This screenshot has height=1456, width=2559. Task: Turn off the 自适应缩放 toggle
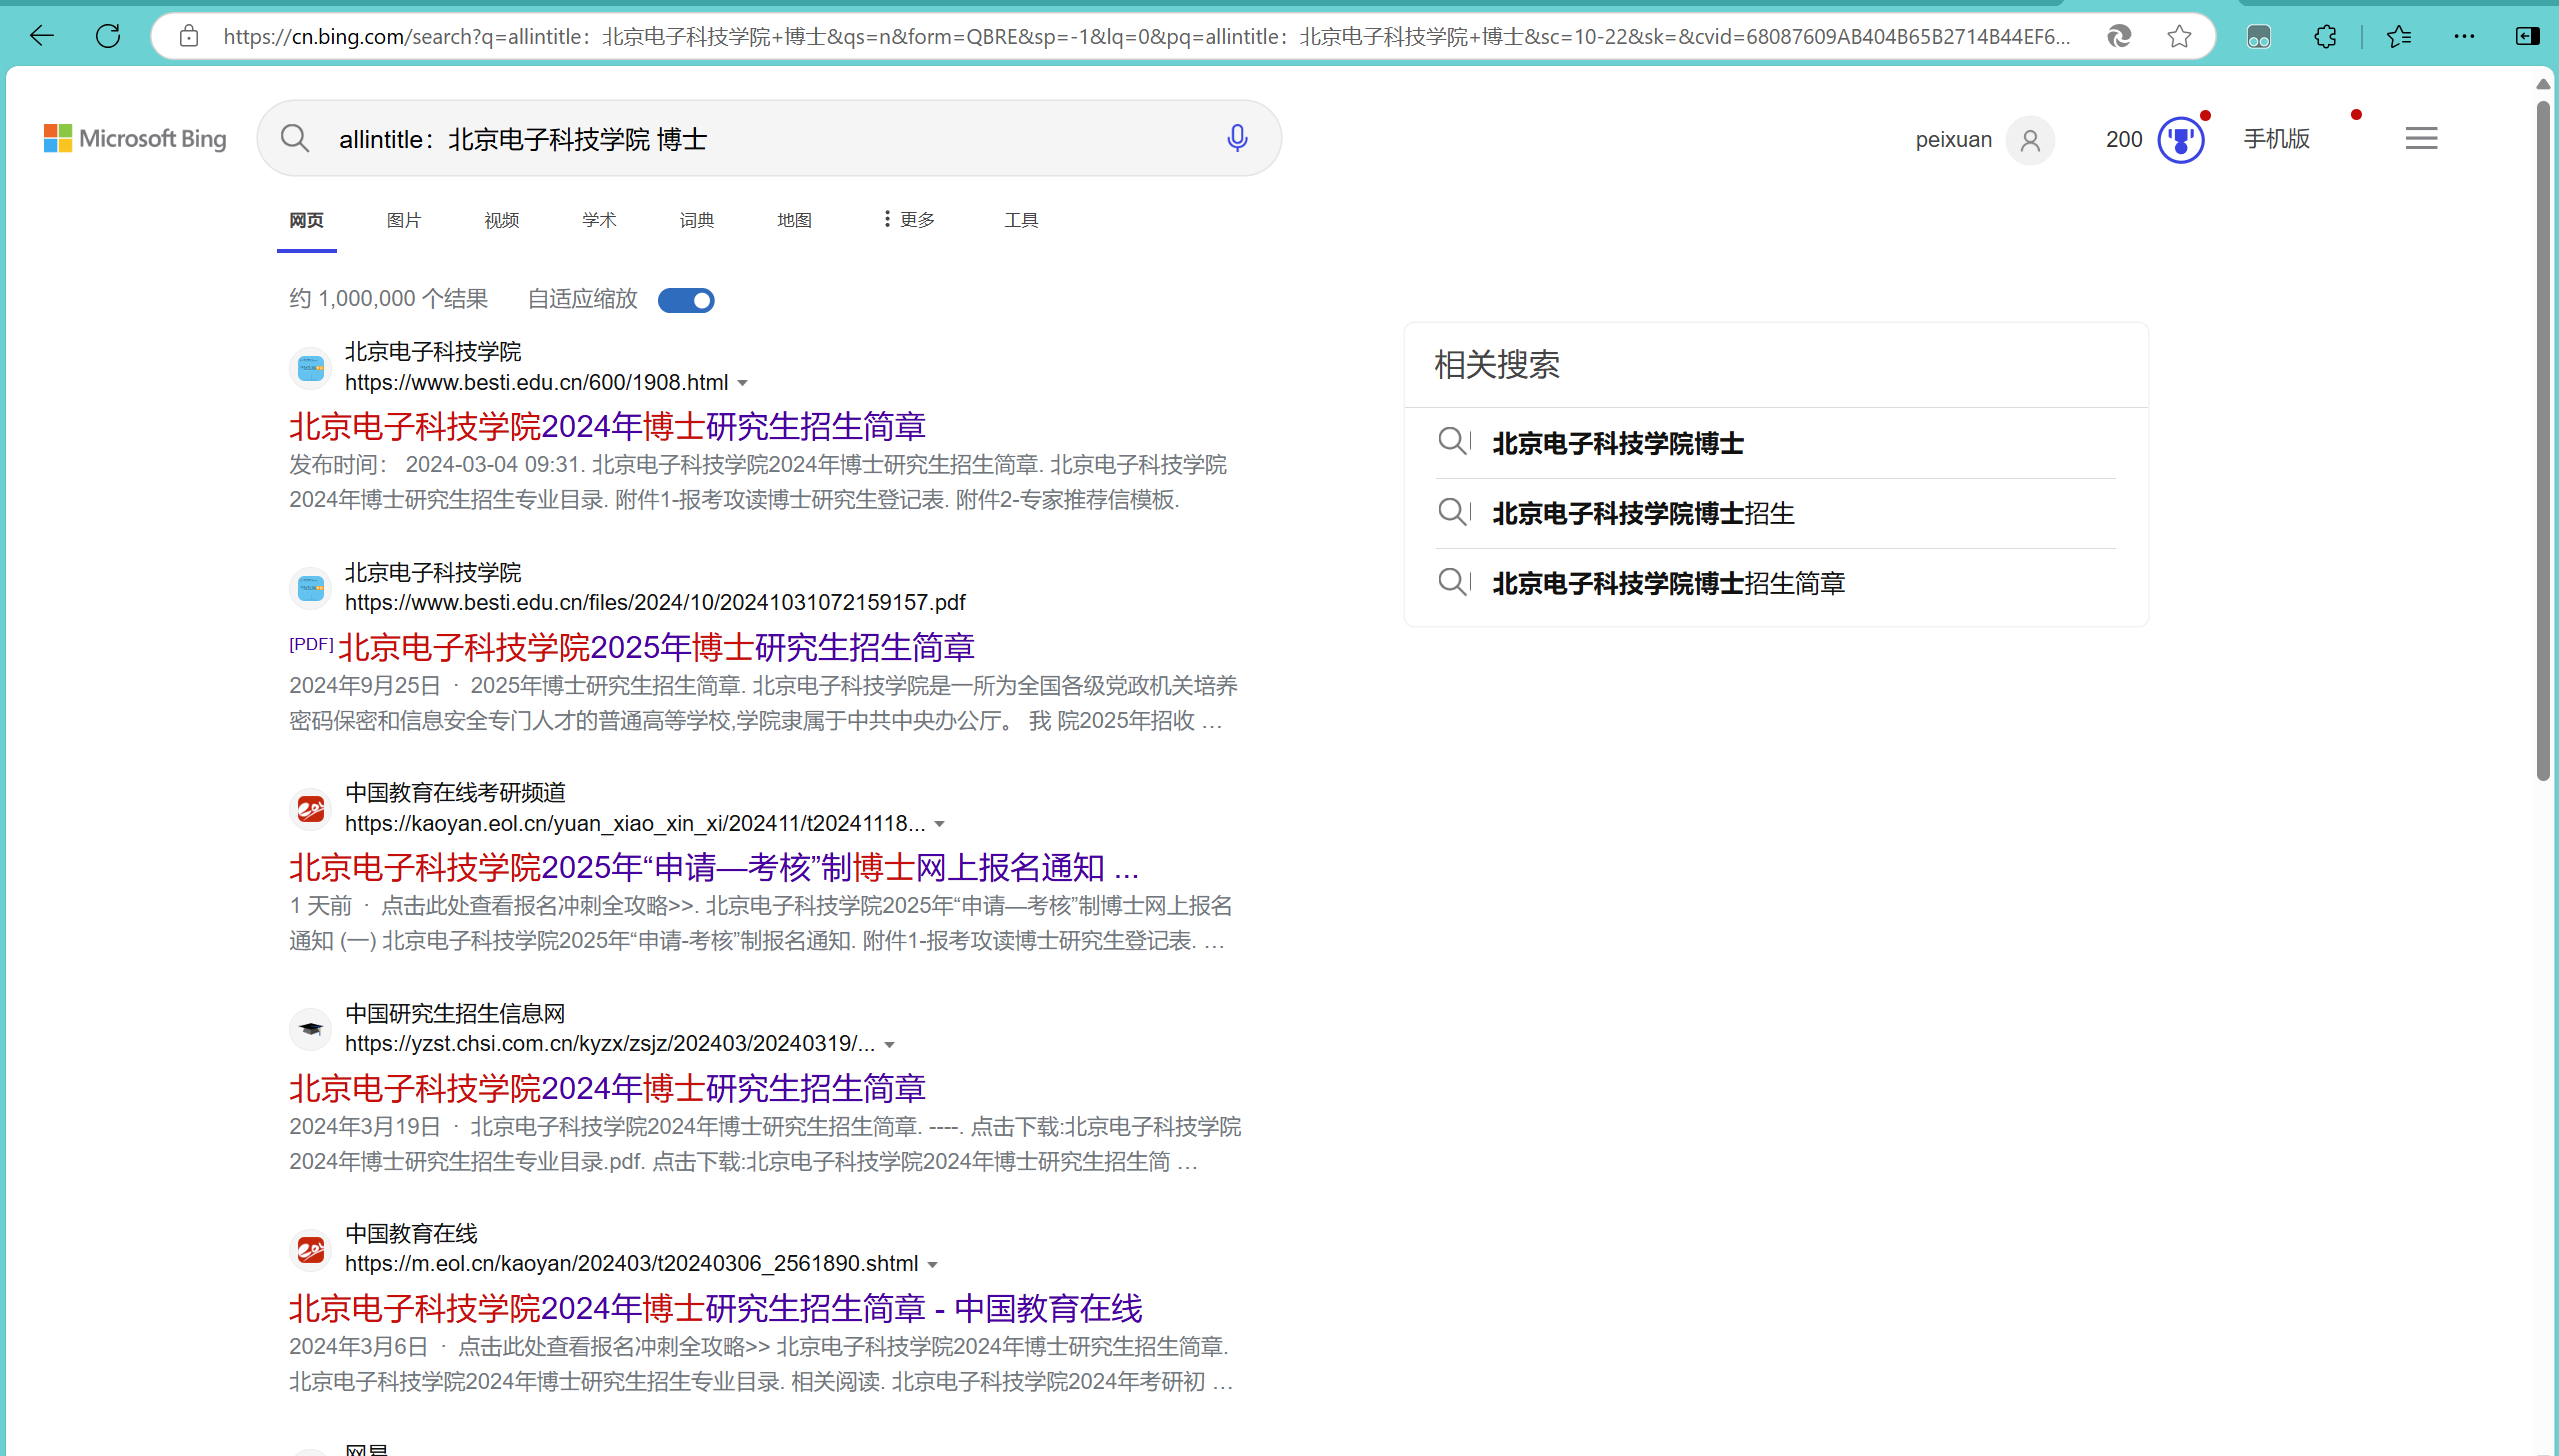686,300
